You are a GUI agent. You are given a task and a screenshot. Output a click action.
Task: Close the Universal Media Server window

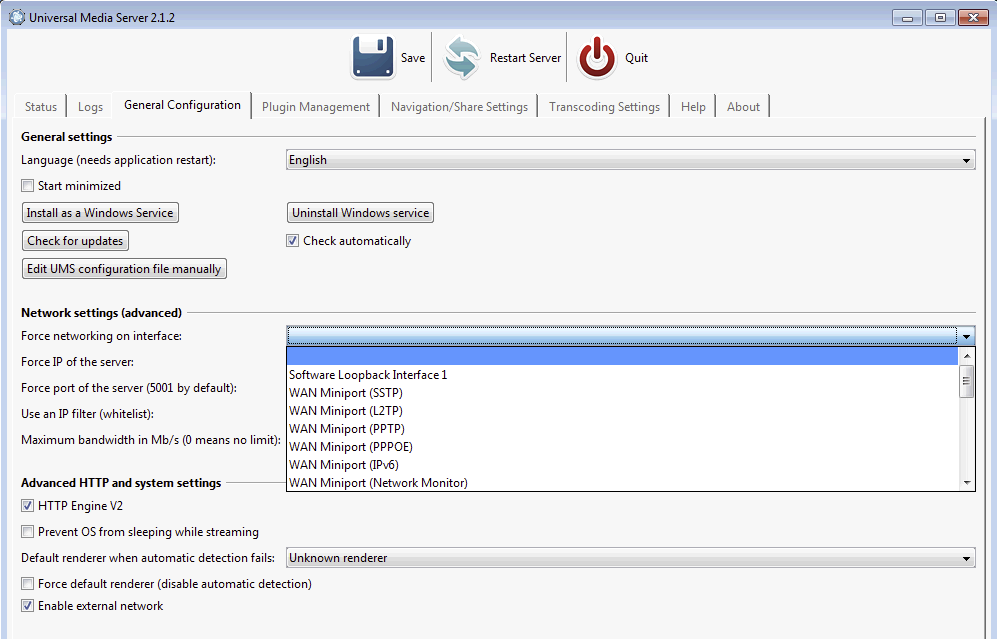point(973,18)
